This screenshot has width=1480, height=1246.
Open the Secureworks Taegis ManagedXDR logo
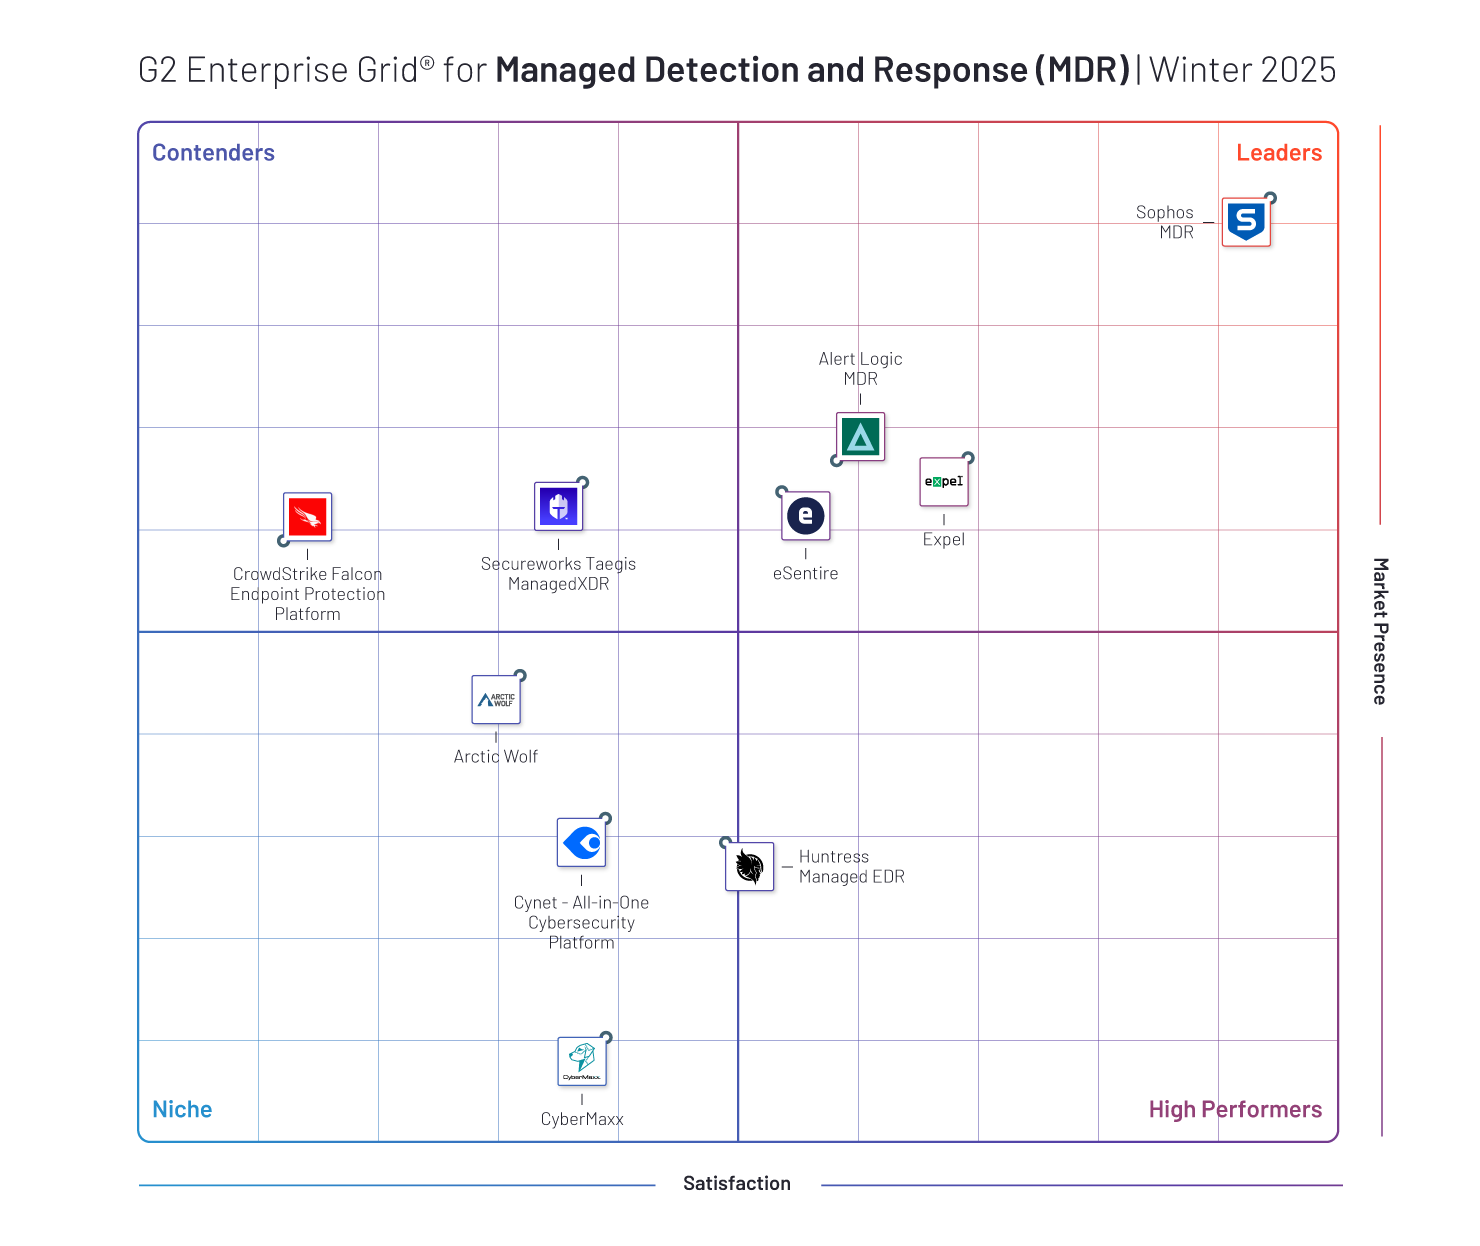559,506
